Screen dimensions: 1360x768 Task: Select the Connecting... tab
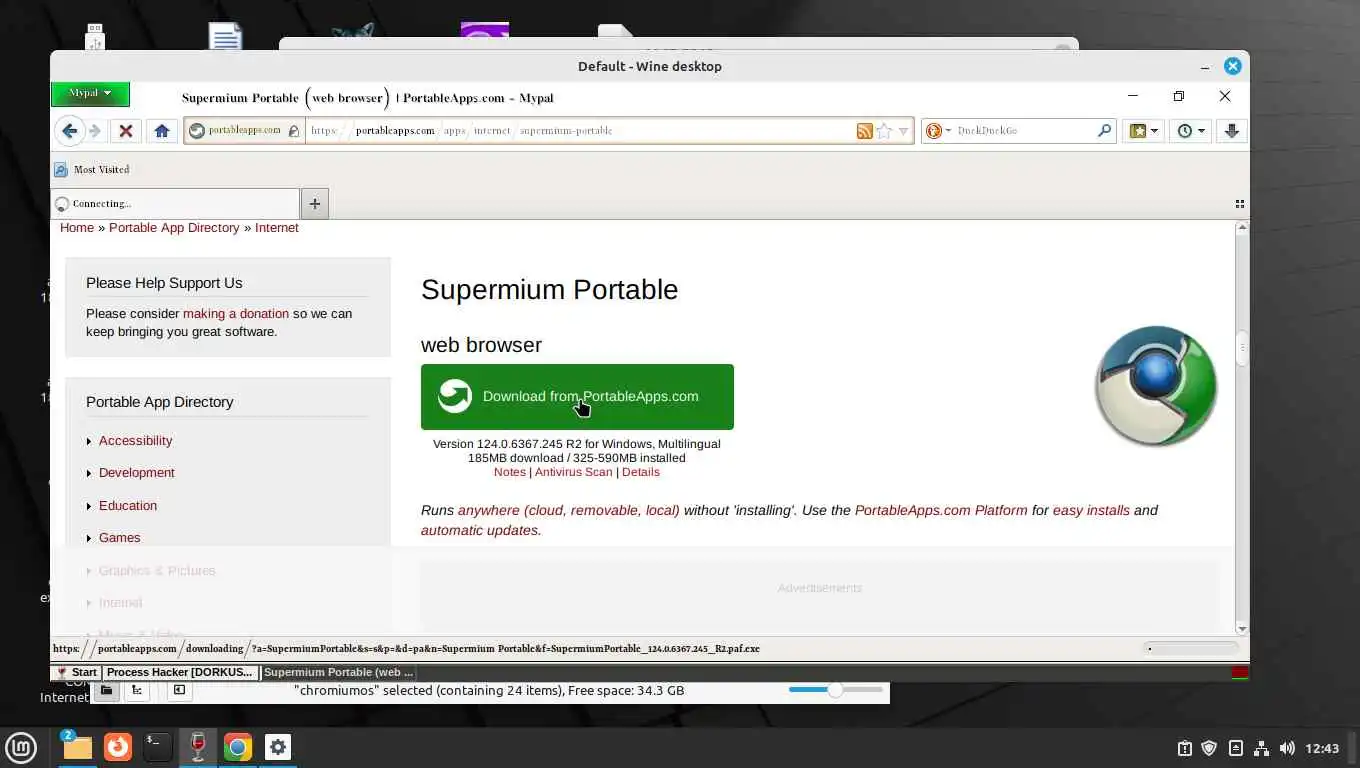(x=175, y=204)
